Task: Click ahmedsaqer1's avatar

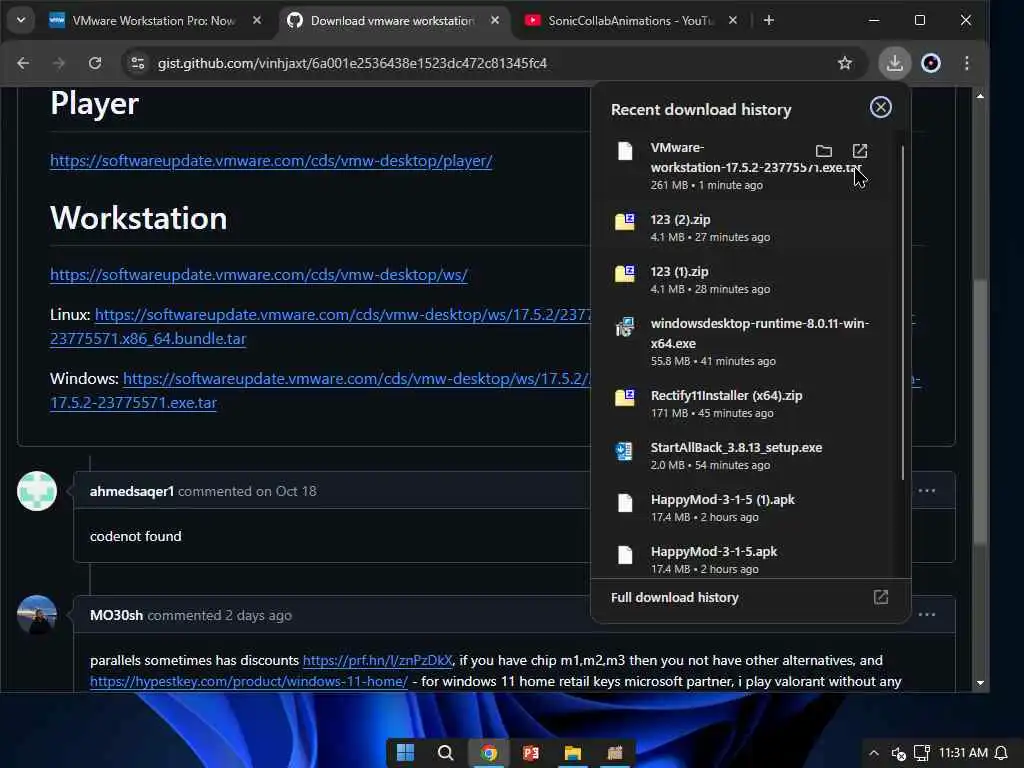Action: (37, 490)
